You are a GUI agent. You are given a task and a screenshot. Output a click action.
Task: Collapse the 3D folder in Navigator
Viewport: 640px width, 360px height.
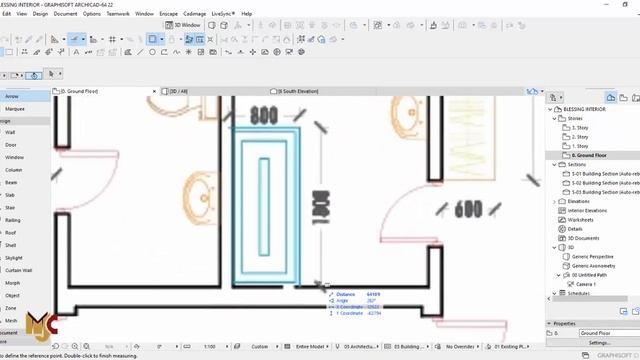coord(554,247)
